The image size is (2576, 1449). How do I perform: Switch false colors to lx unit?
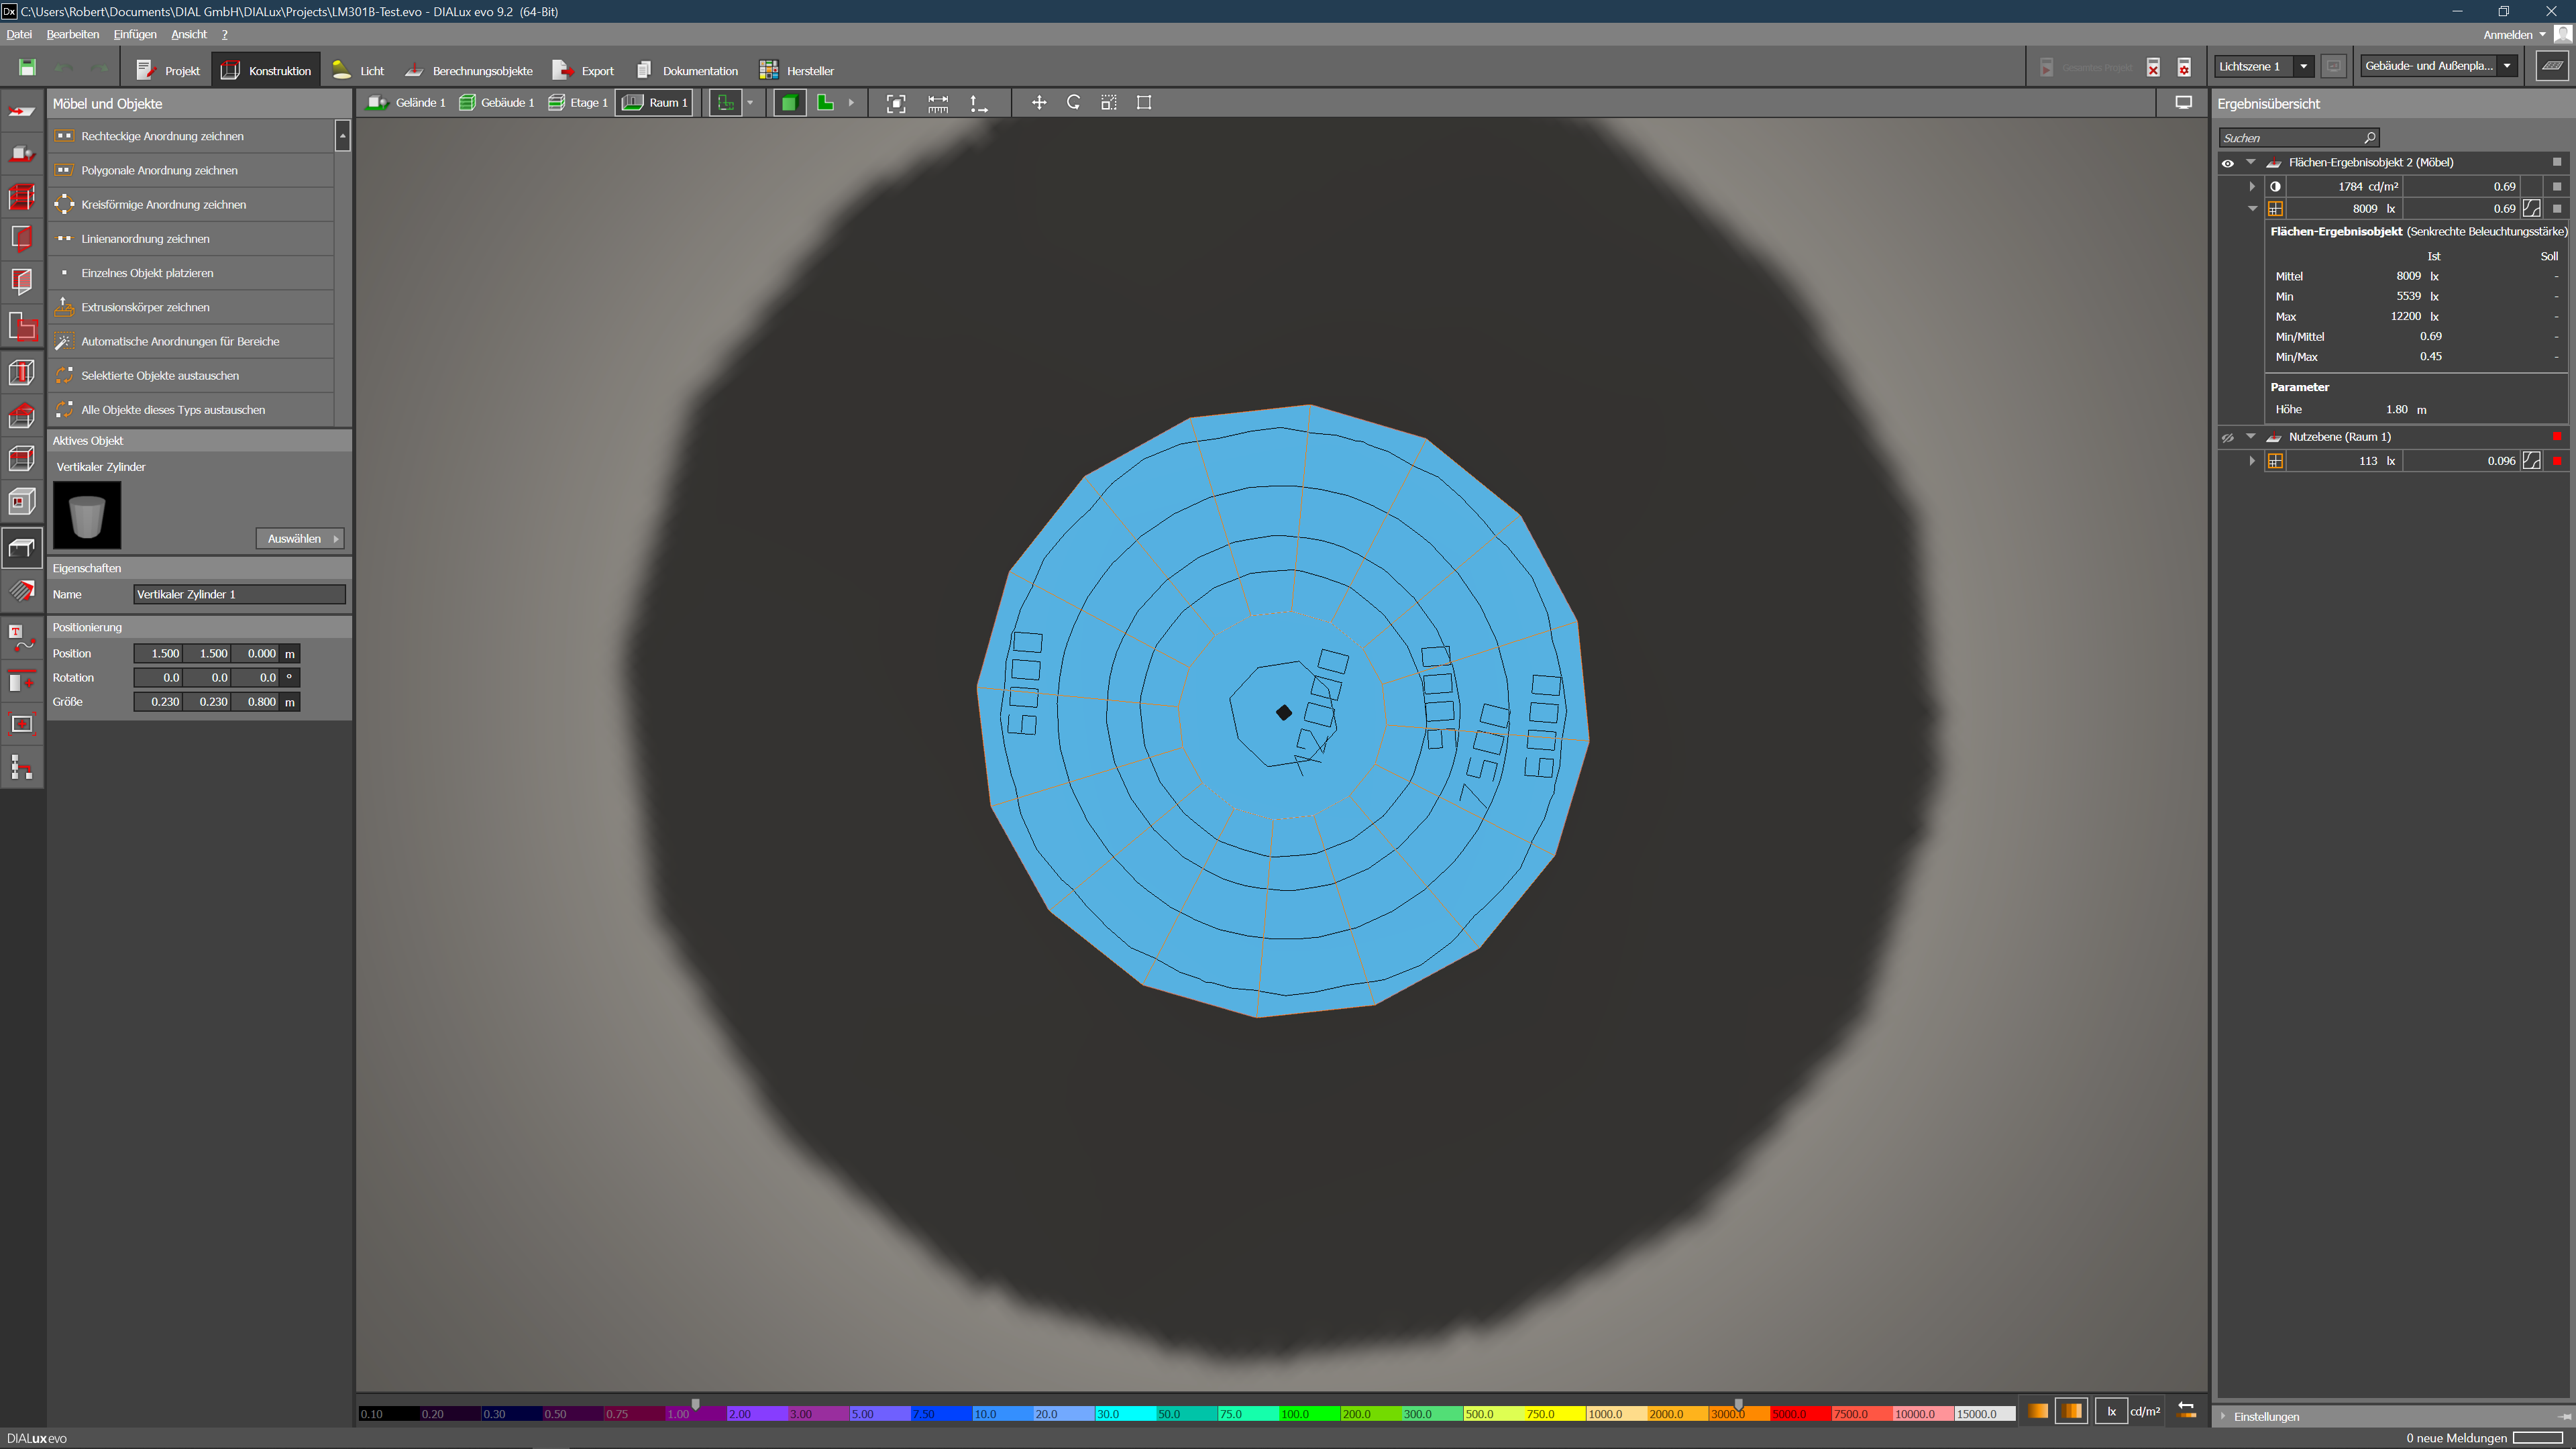pyautogui.click(x=2111, y=1411)
